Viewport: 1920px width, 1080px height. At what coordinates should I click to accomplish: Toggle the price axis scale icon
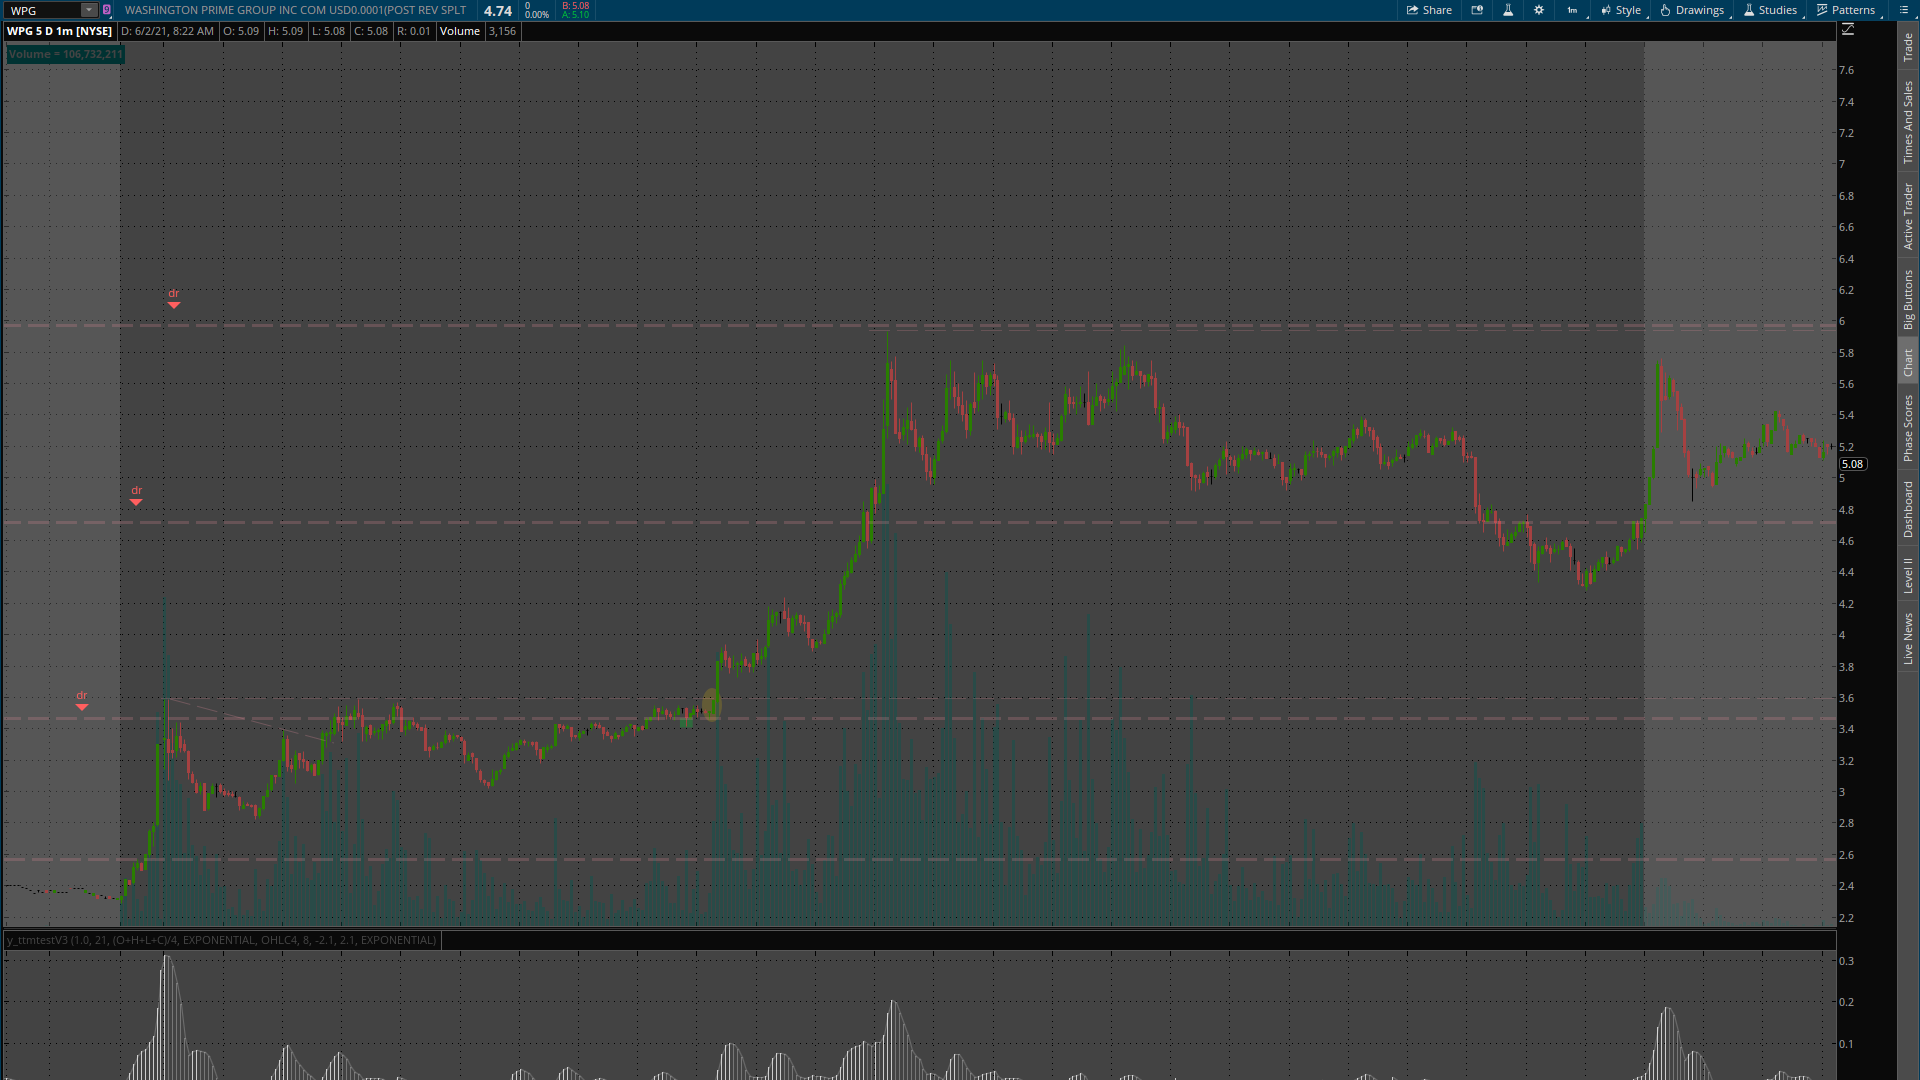tap(1848, 30)
